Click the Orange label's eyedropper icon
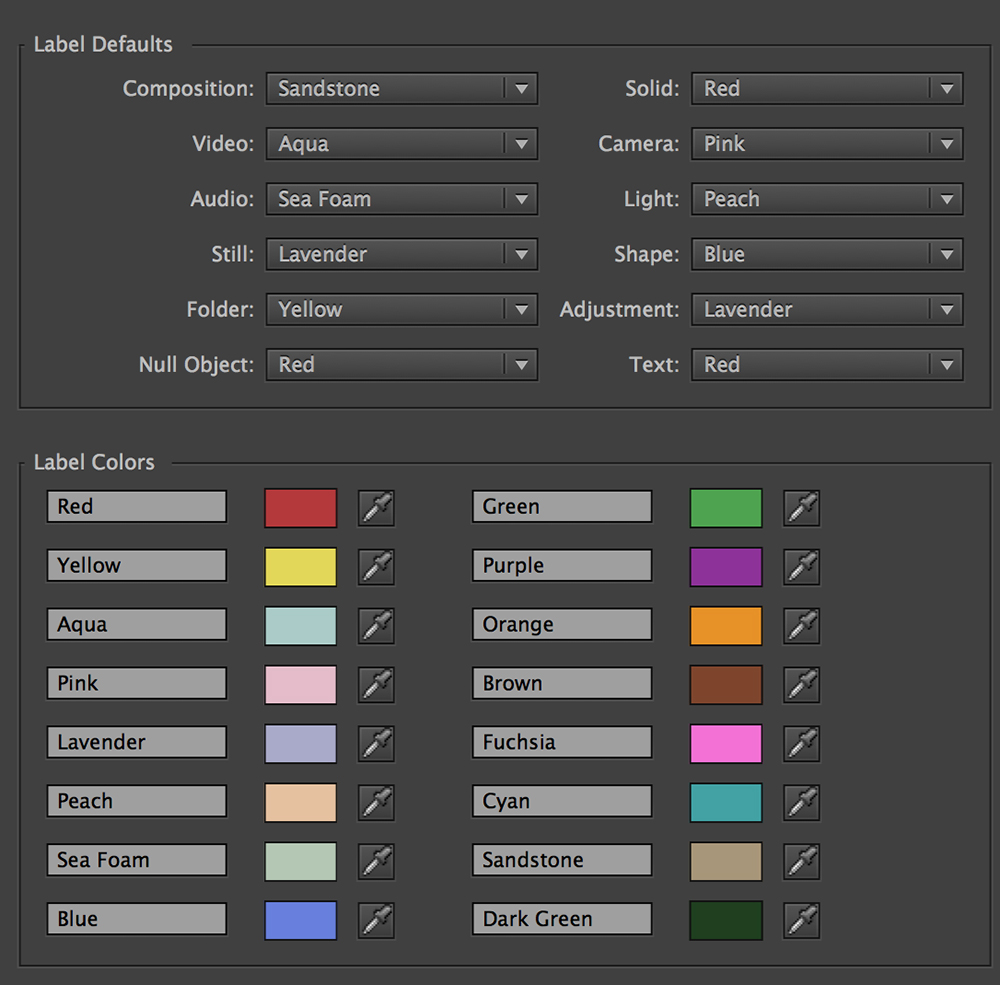Viewport: 1000px width, 985px height. tap(801, 625)
